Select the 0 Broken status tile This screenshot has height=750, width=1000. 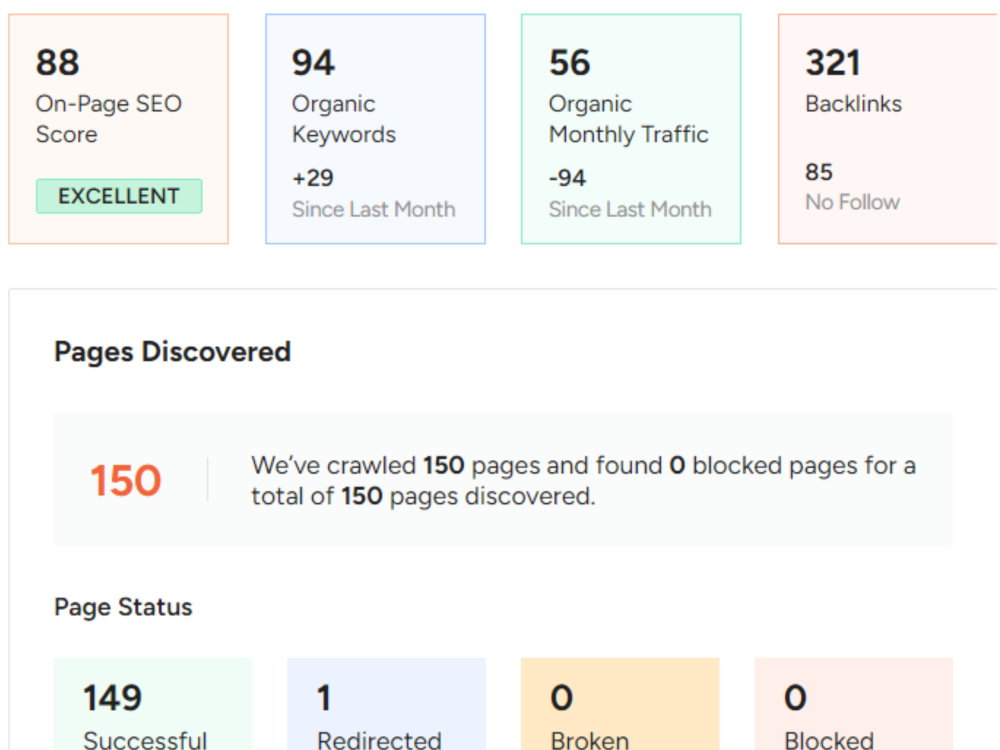coord(620,704)
